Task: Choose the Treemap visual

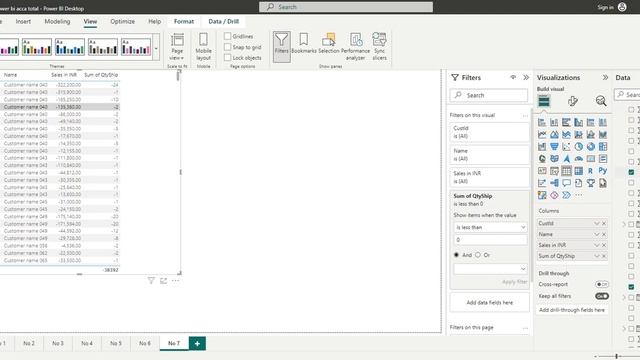Action: (x=603, y=147)
